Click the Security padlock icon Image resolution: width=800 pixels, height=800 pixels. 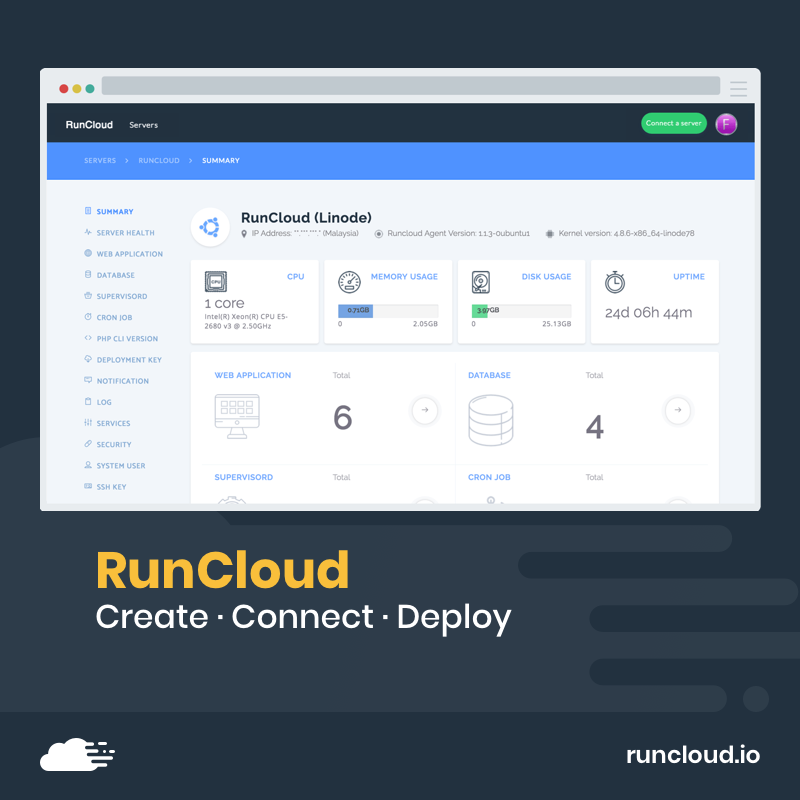point(89,444)
